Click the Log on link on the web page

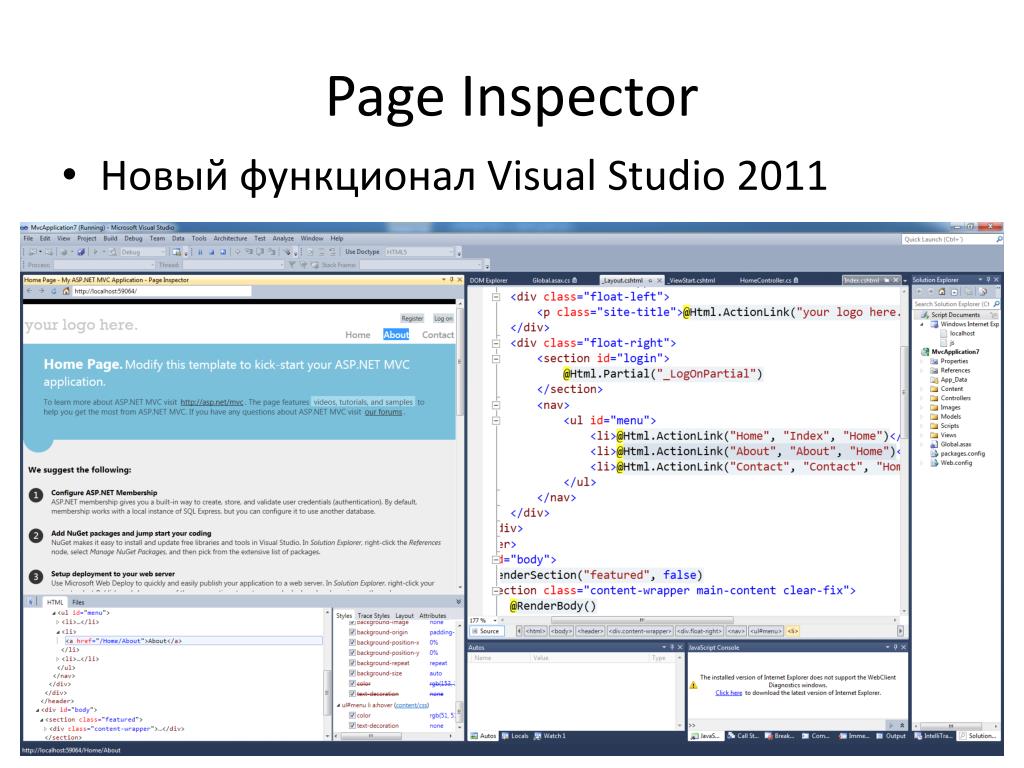pyautogui.click(x=443, y=319)
